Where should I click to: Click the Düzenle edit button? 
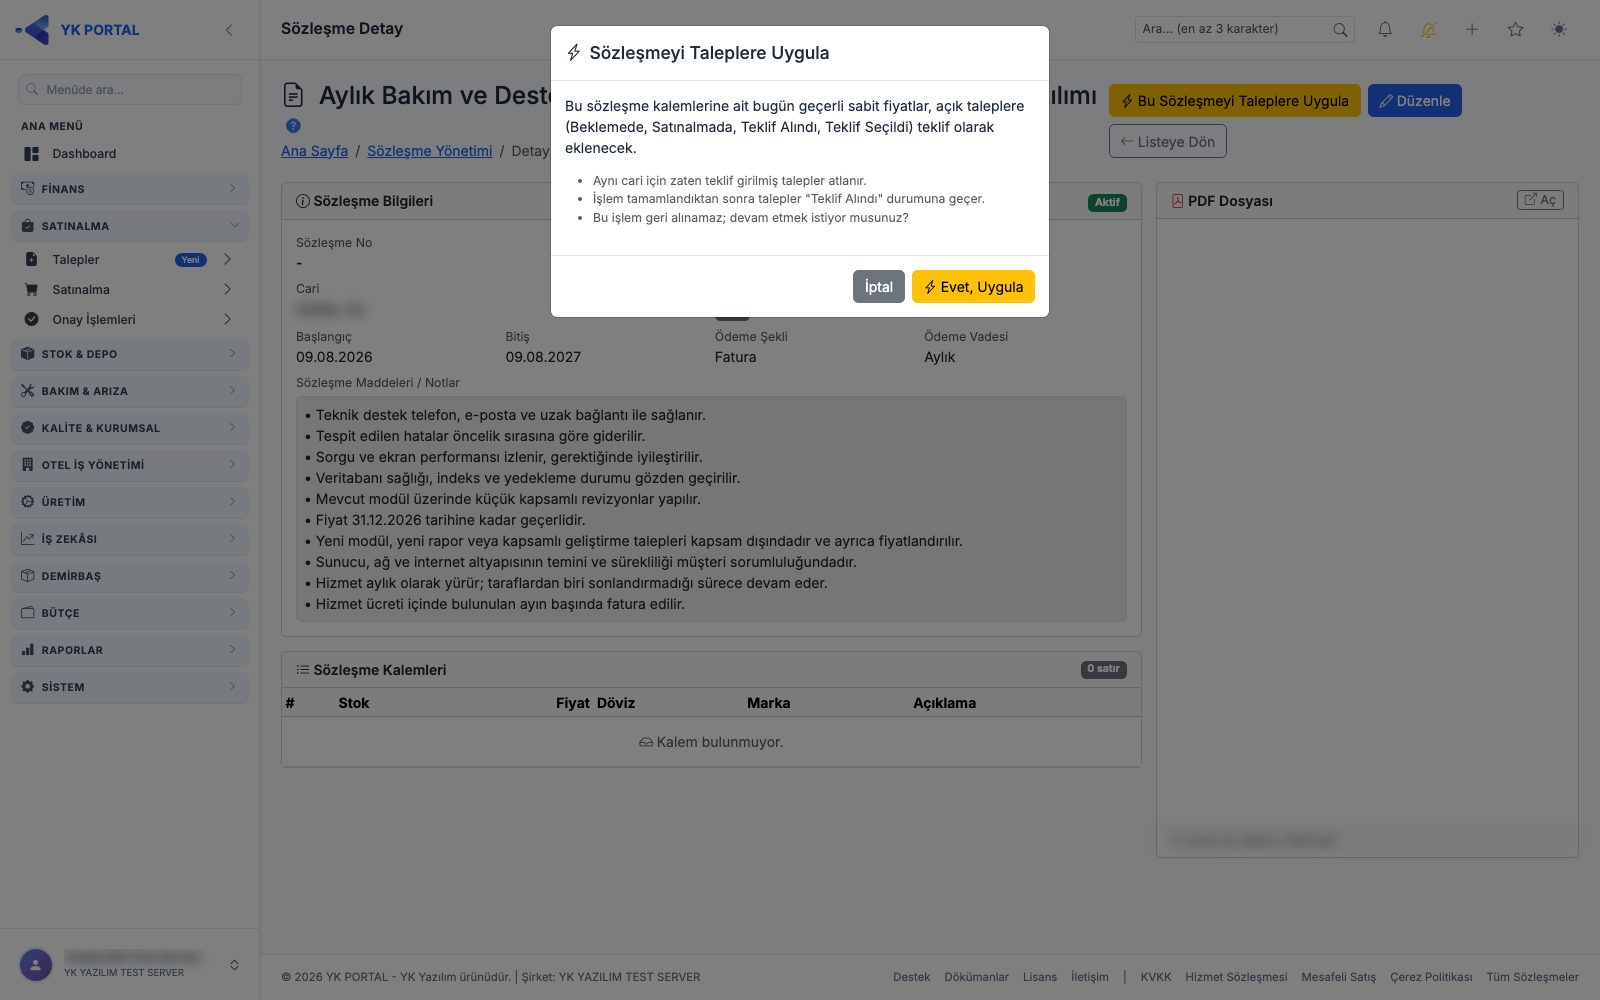click(x=1414, y=101)
